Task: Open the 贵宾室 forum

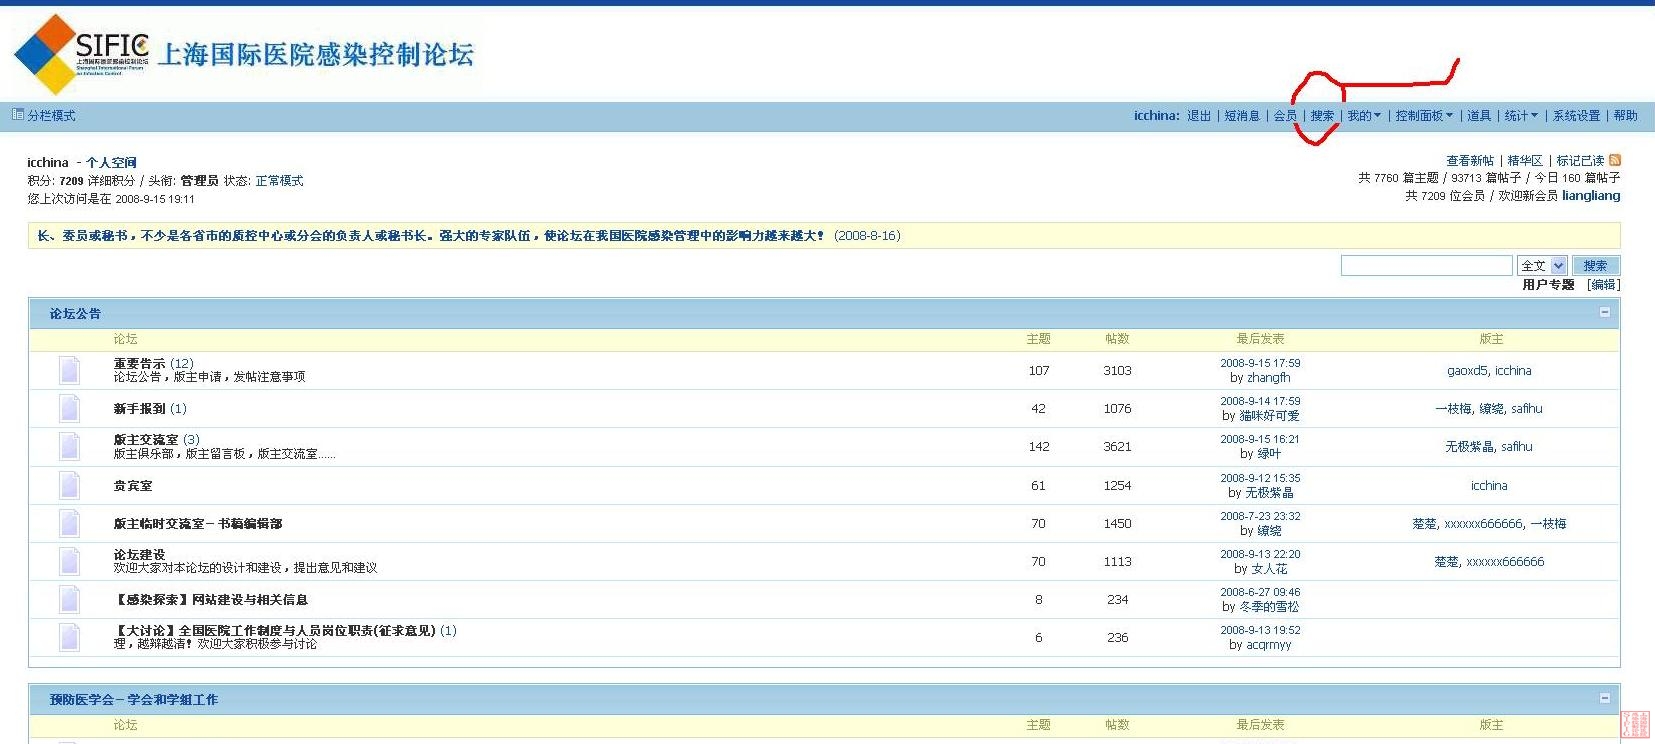Action: [x=133, y=485]
